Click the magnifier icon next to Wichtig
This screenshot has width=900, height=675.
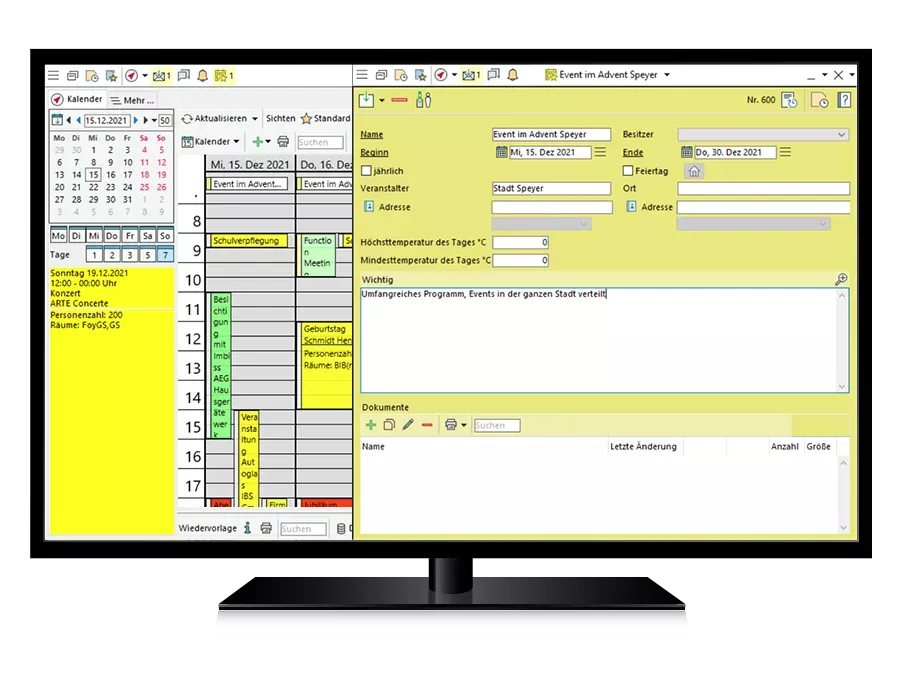(x=841, y=280)
